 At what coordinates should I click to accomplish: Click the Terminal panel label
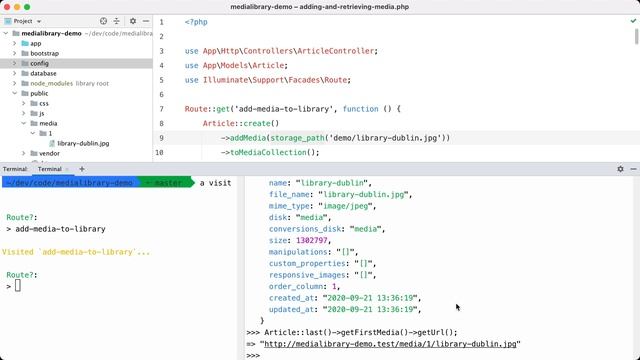point(15,169)
